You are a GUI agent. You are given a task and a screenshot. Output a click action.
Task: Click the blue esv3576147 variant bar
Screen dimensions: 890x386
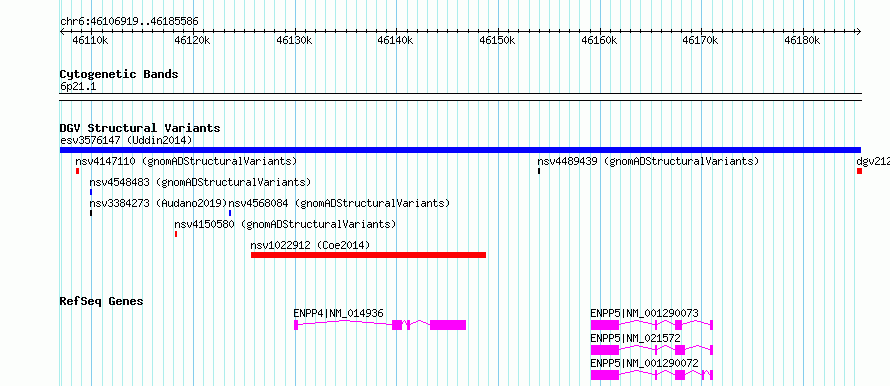coord(460,150)
